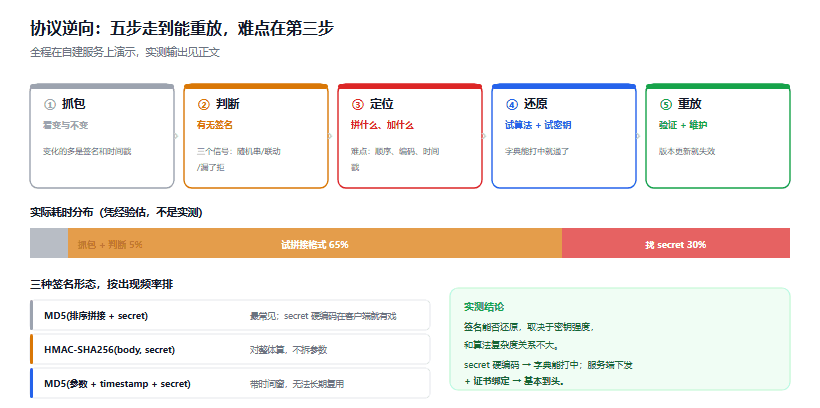Click the circled number ③ icon beside 定位

pos(357,105)
